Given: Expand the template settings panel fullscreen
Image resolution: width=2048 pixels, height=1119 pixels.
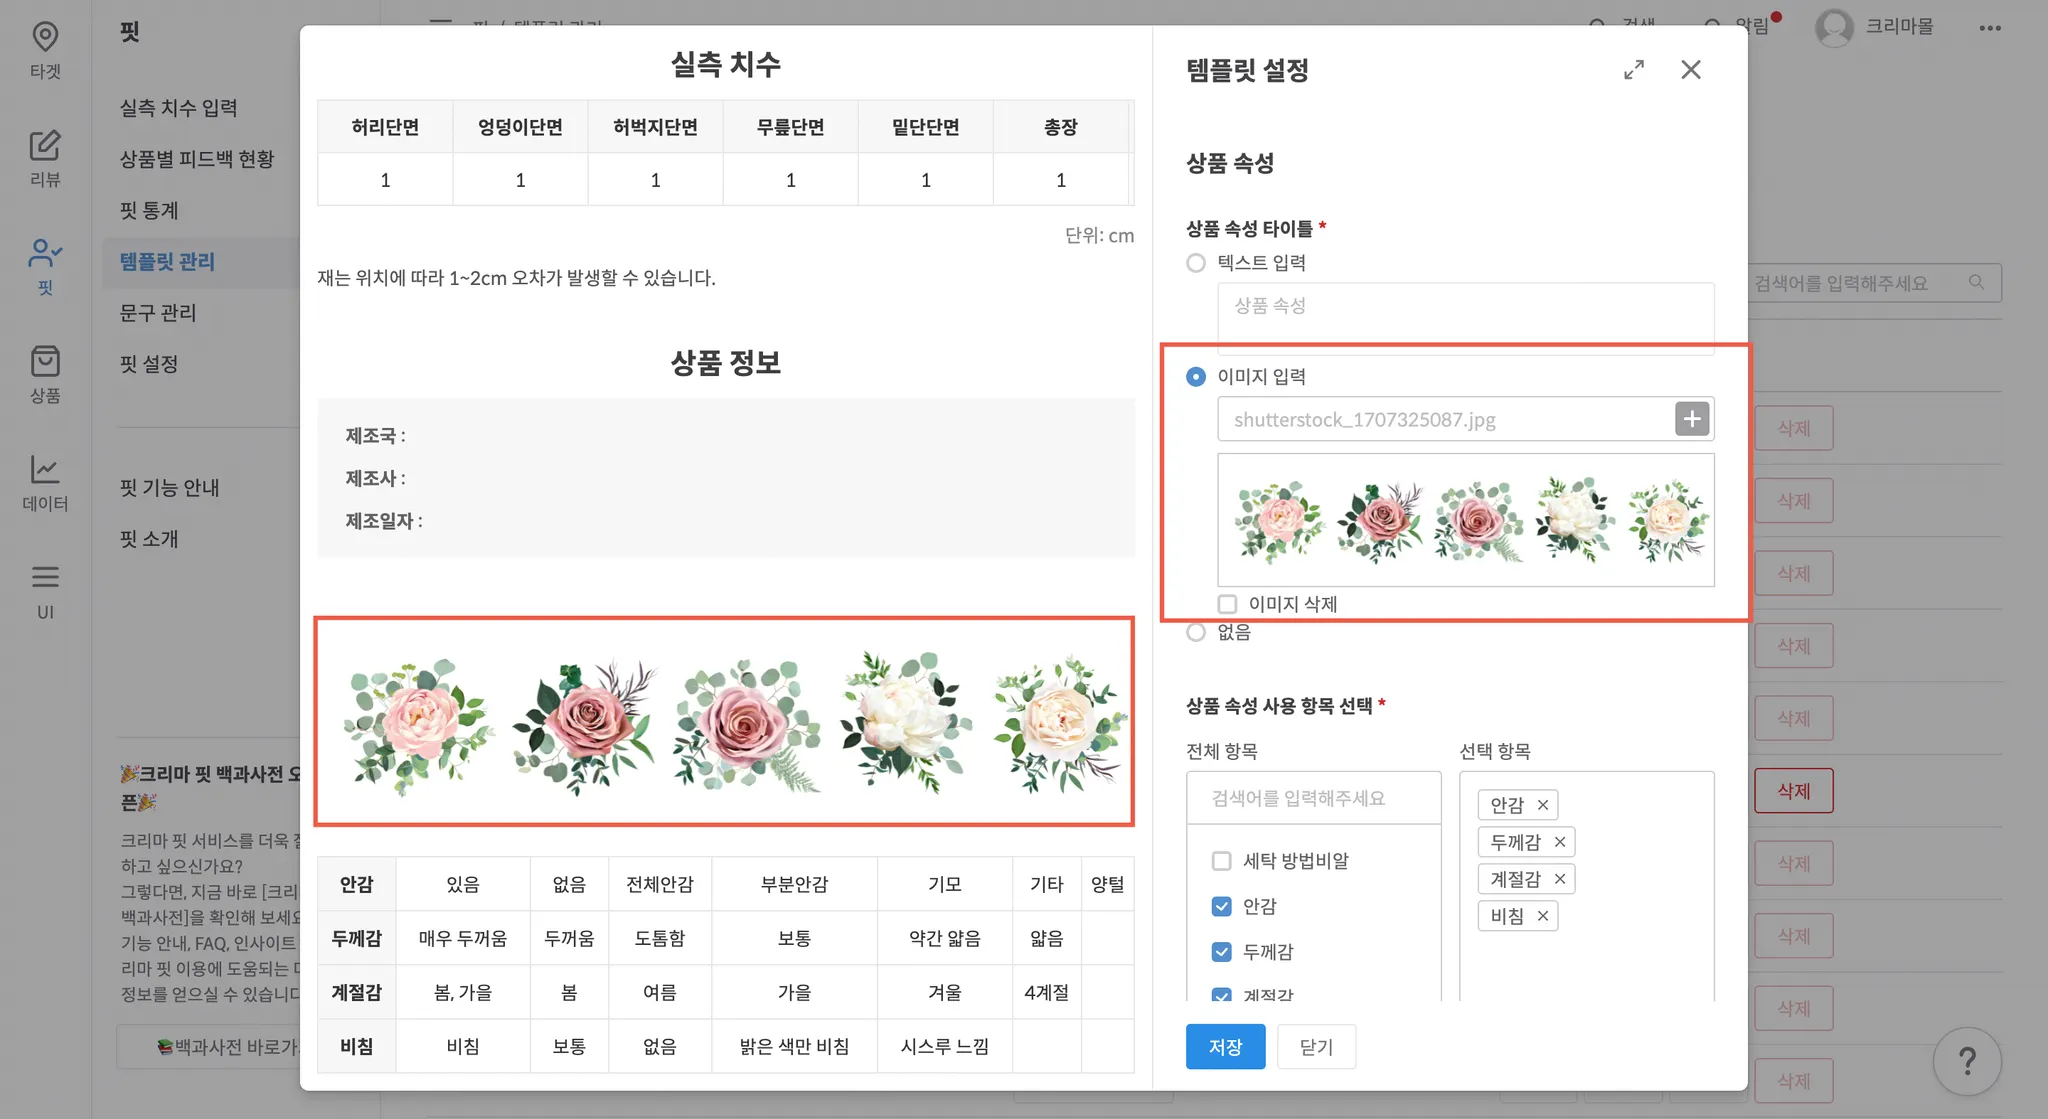Looking at the screenshot, I should pyautogui.click(x=1633, y=70).
